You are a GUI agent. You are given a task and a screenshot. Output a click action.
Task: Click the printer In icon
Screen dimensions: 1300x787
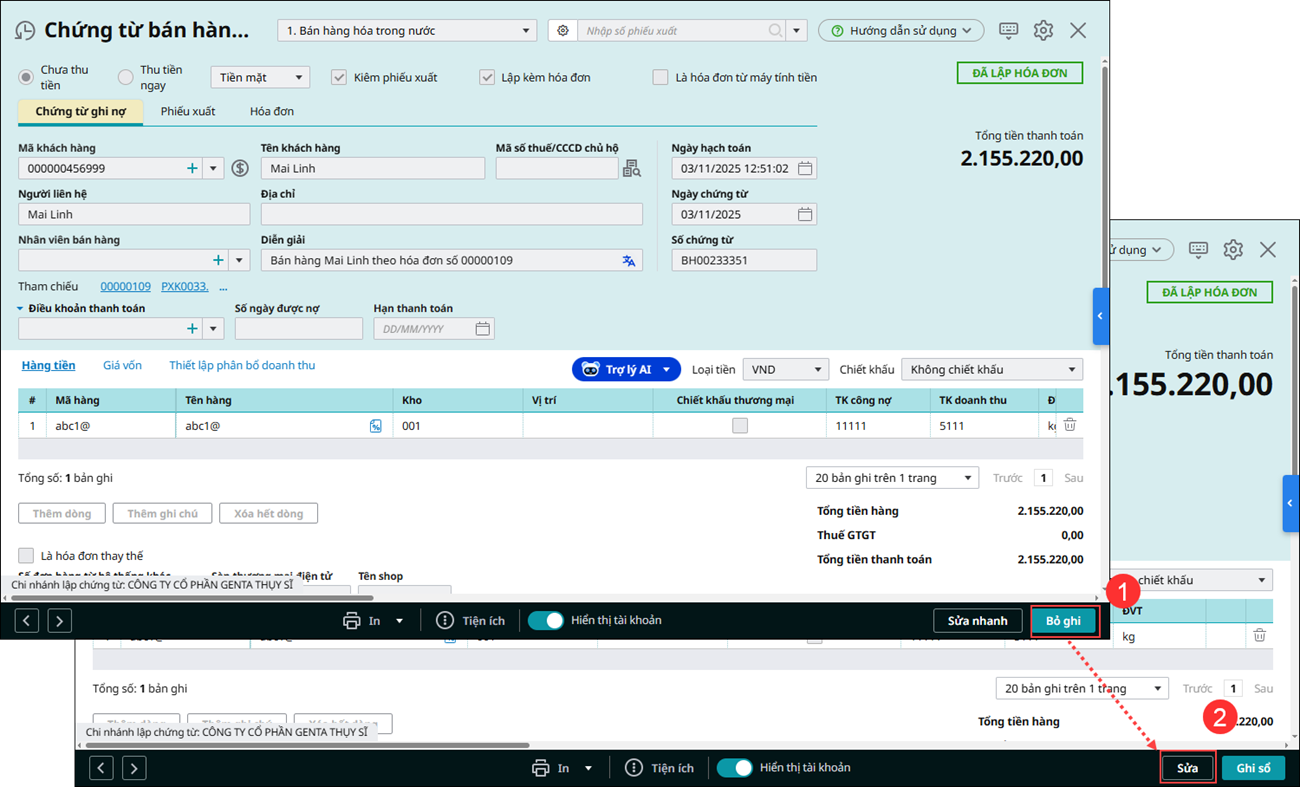coord(352,621)
